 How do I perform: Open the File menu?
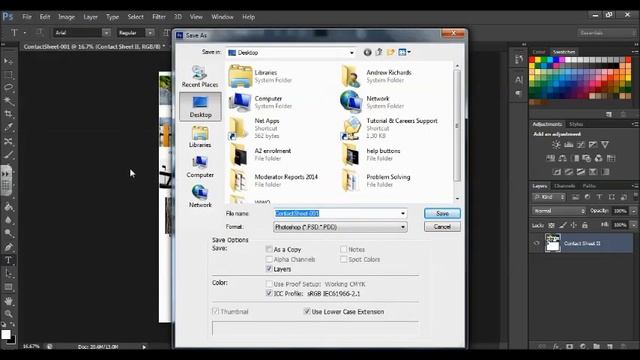coord(27,17)
